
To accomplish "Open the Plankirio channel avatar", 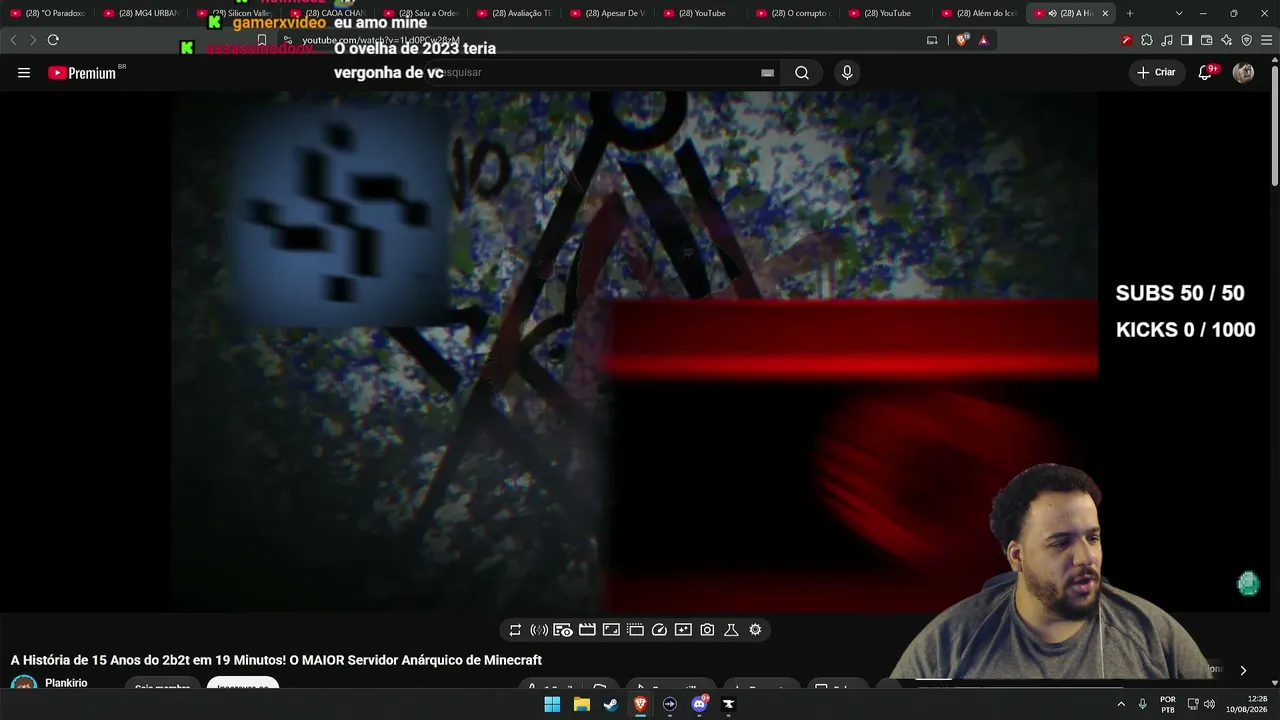I will click(24, 683).
